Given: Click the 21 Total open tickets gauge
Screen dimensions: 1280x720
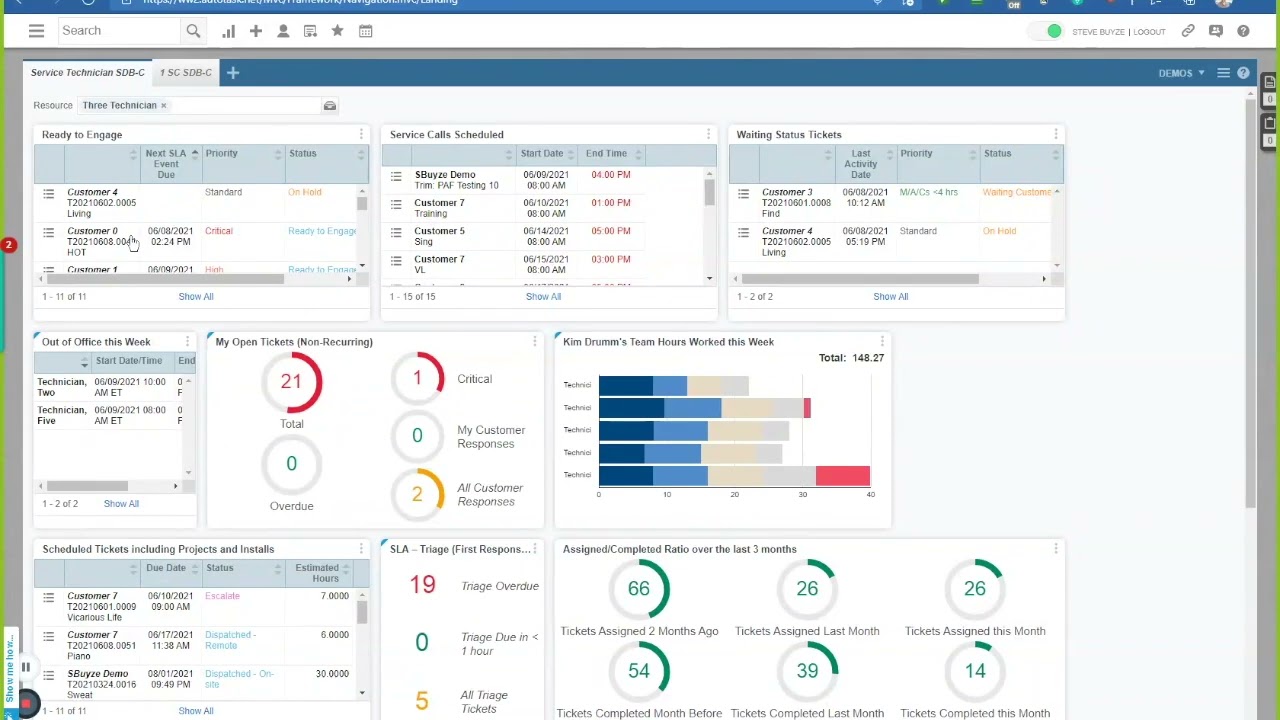Looking at the screenshot, I should pos(291,382).
